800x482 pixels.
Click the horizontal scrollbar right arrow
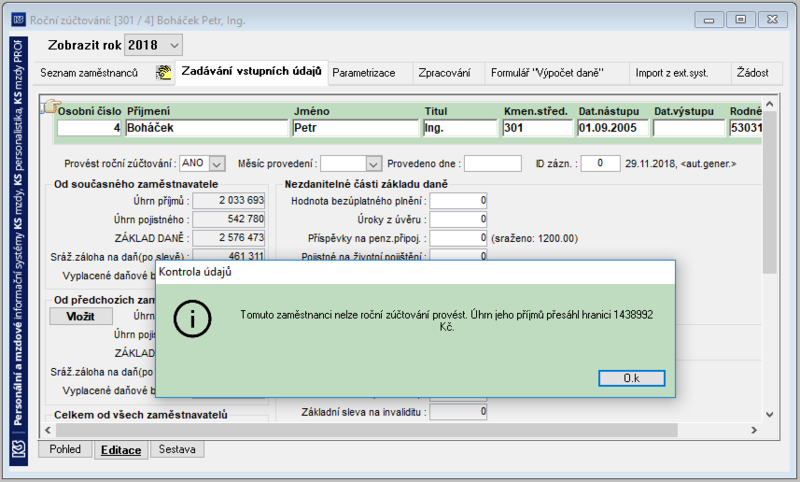[754, 430]
